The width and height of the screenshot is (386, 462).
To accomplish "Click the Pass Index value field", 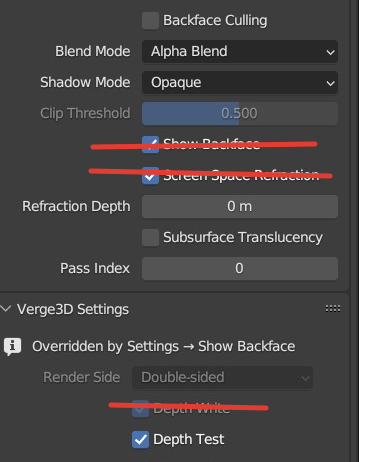I will (x=240, y=268).
